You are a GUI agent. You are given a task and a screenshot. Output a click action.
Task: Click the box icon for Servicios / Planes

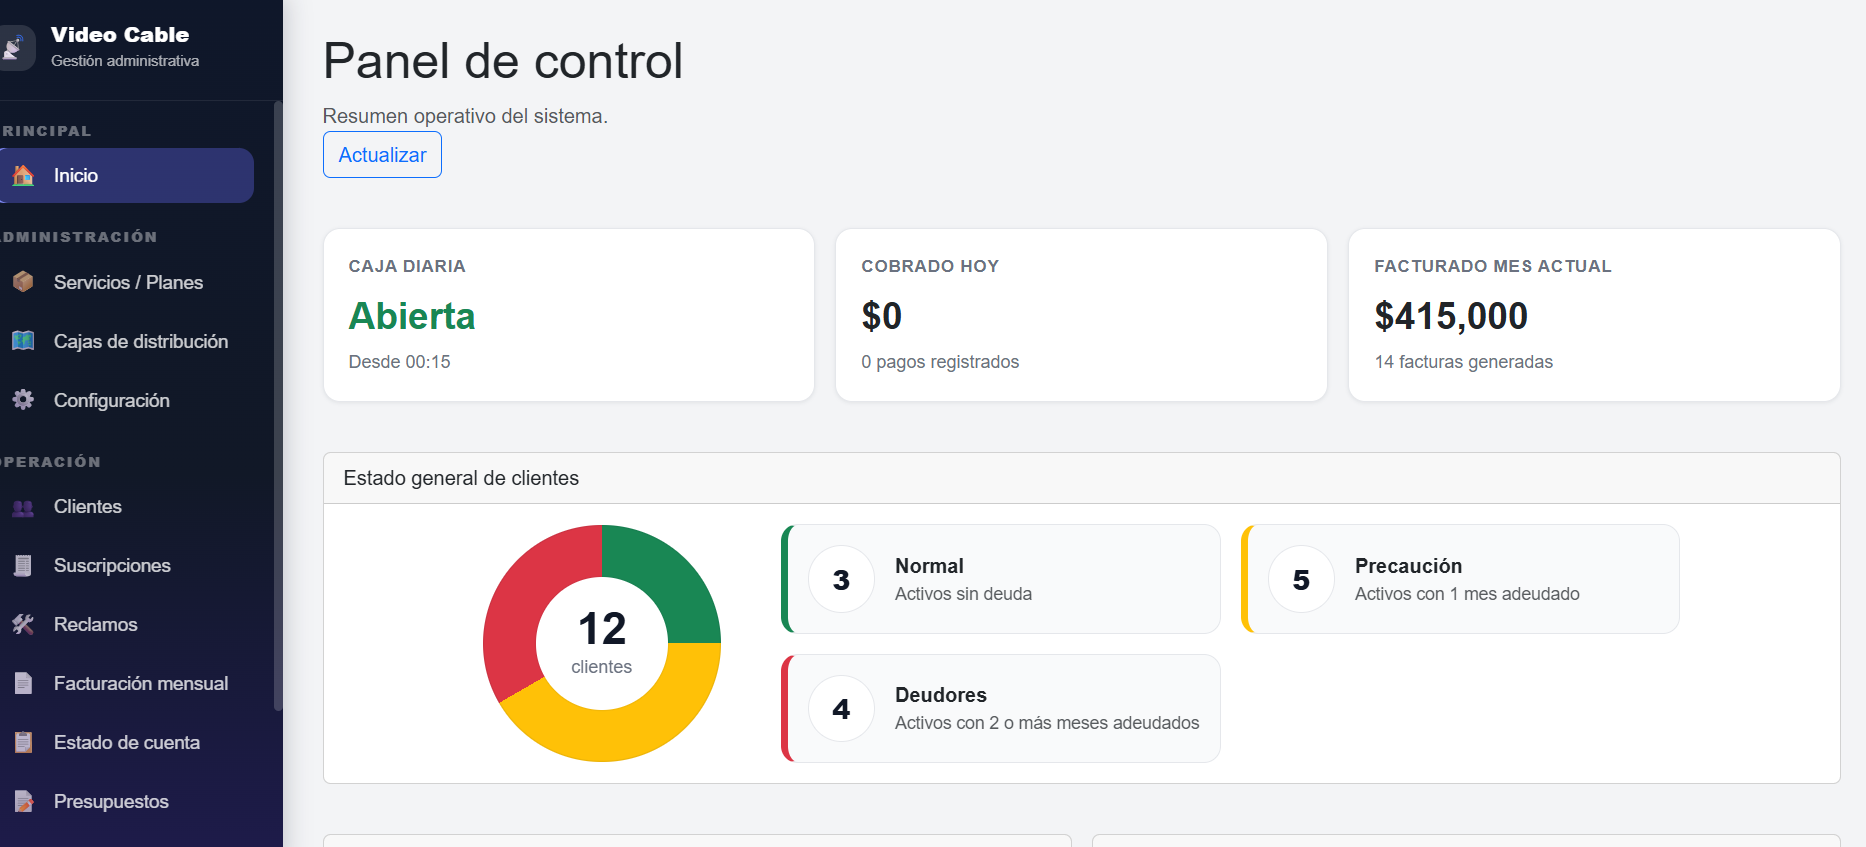click(x=23, y=282)
